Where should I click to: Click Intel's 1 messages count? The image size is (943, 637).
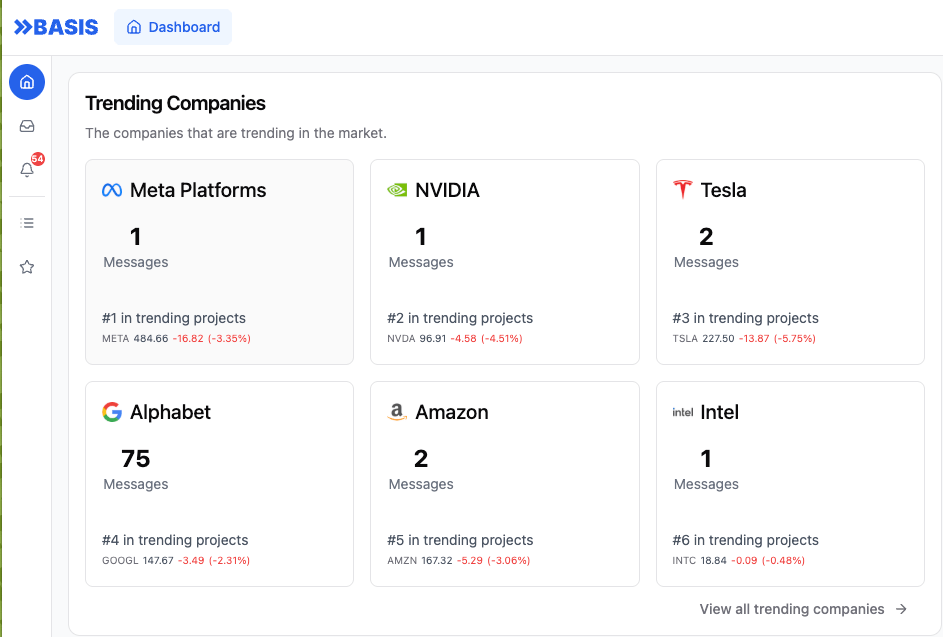click(x=706, y=459)
